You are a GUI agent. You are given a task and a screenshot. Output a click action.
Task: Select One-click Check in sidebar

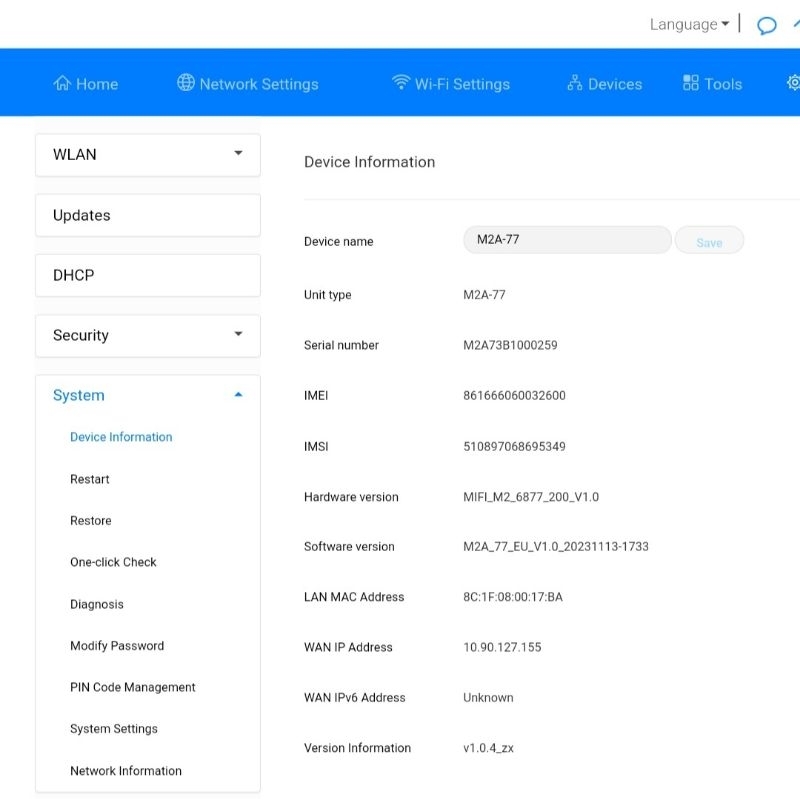coord(113,563)
